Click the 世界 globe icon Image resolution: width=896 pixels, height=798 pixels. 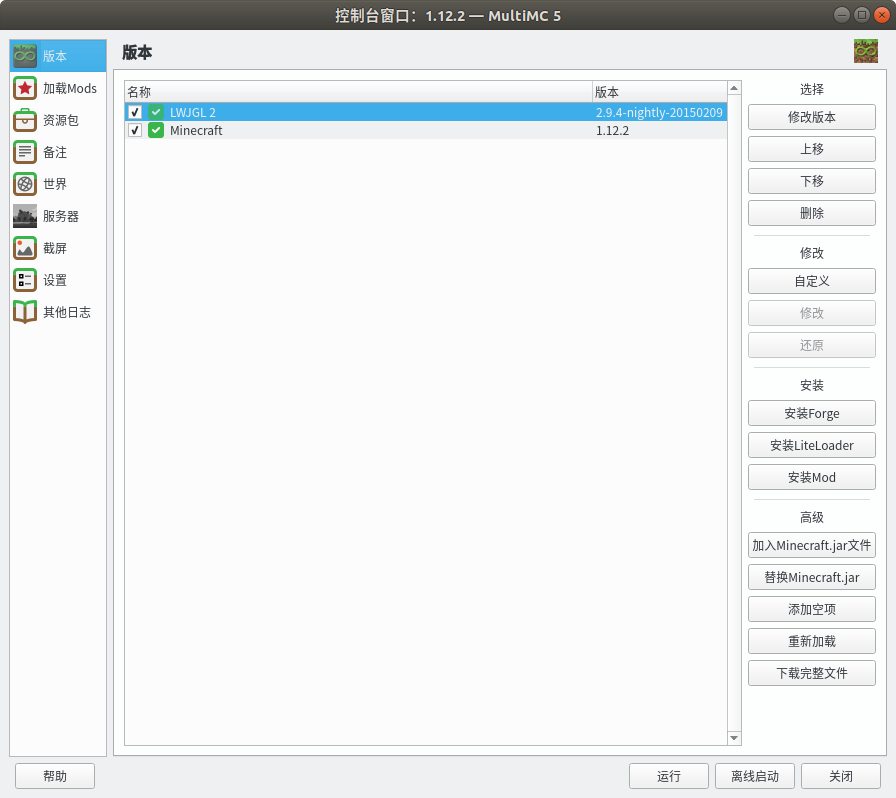tap(25, 184)
